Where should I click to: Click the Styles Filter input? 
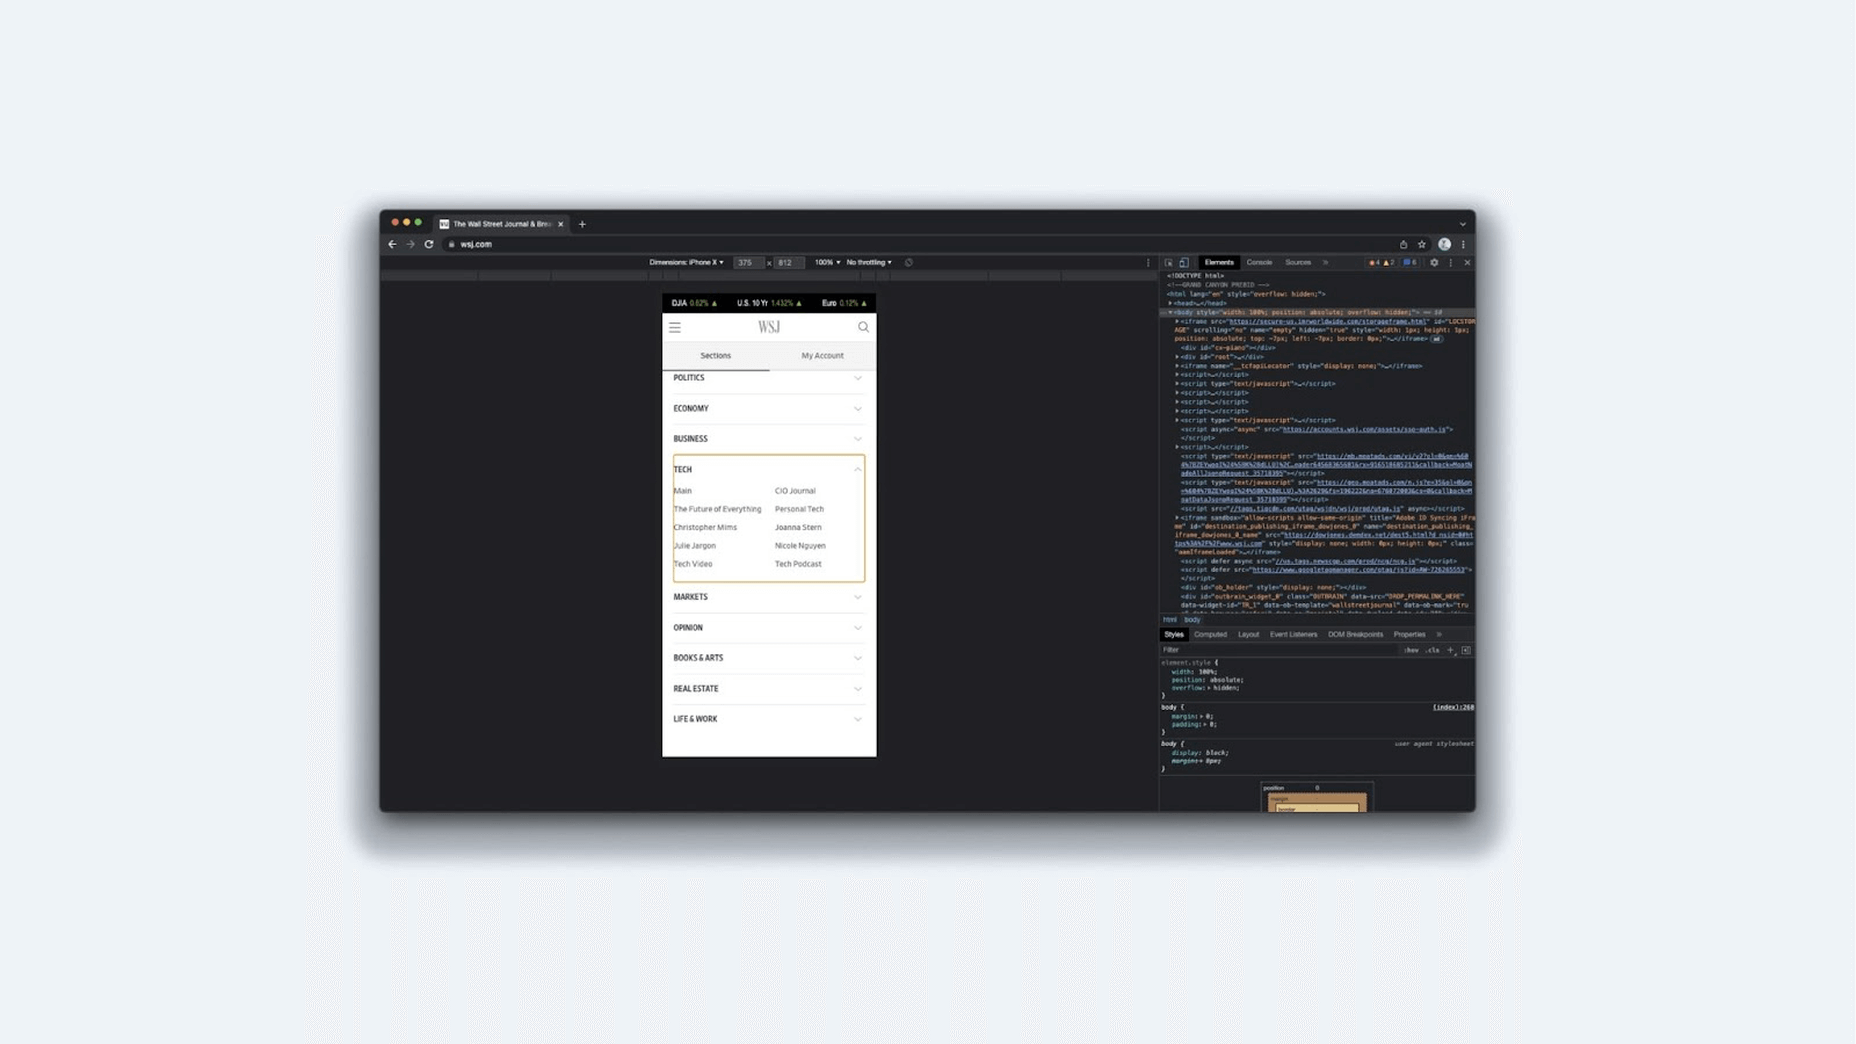click(1278, 650)
